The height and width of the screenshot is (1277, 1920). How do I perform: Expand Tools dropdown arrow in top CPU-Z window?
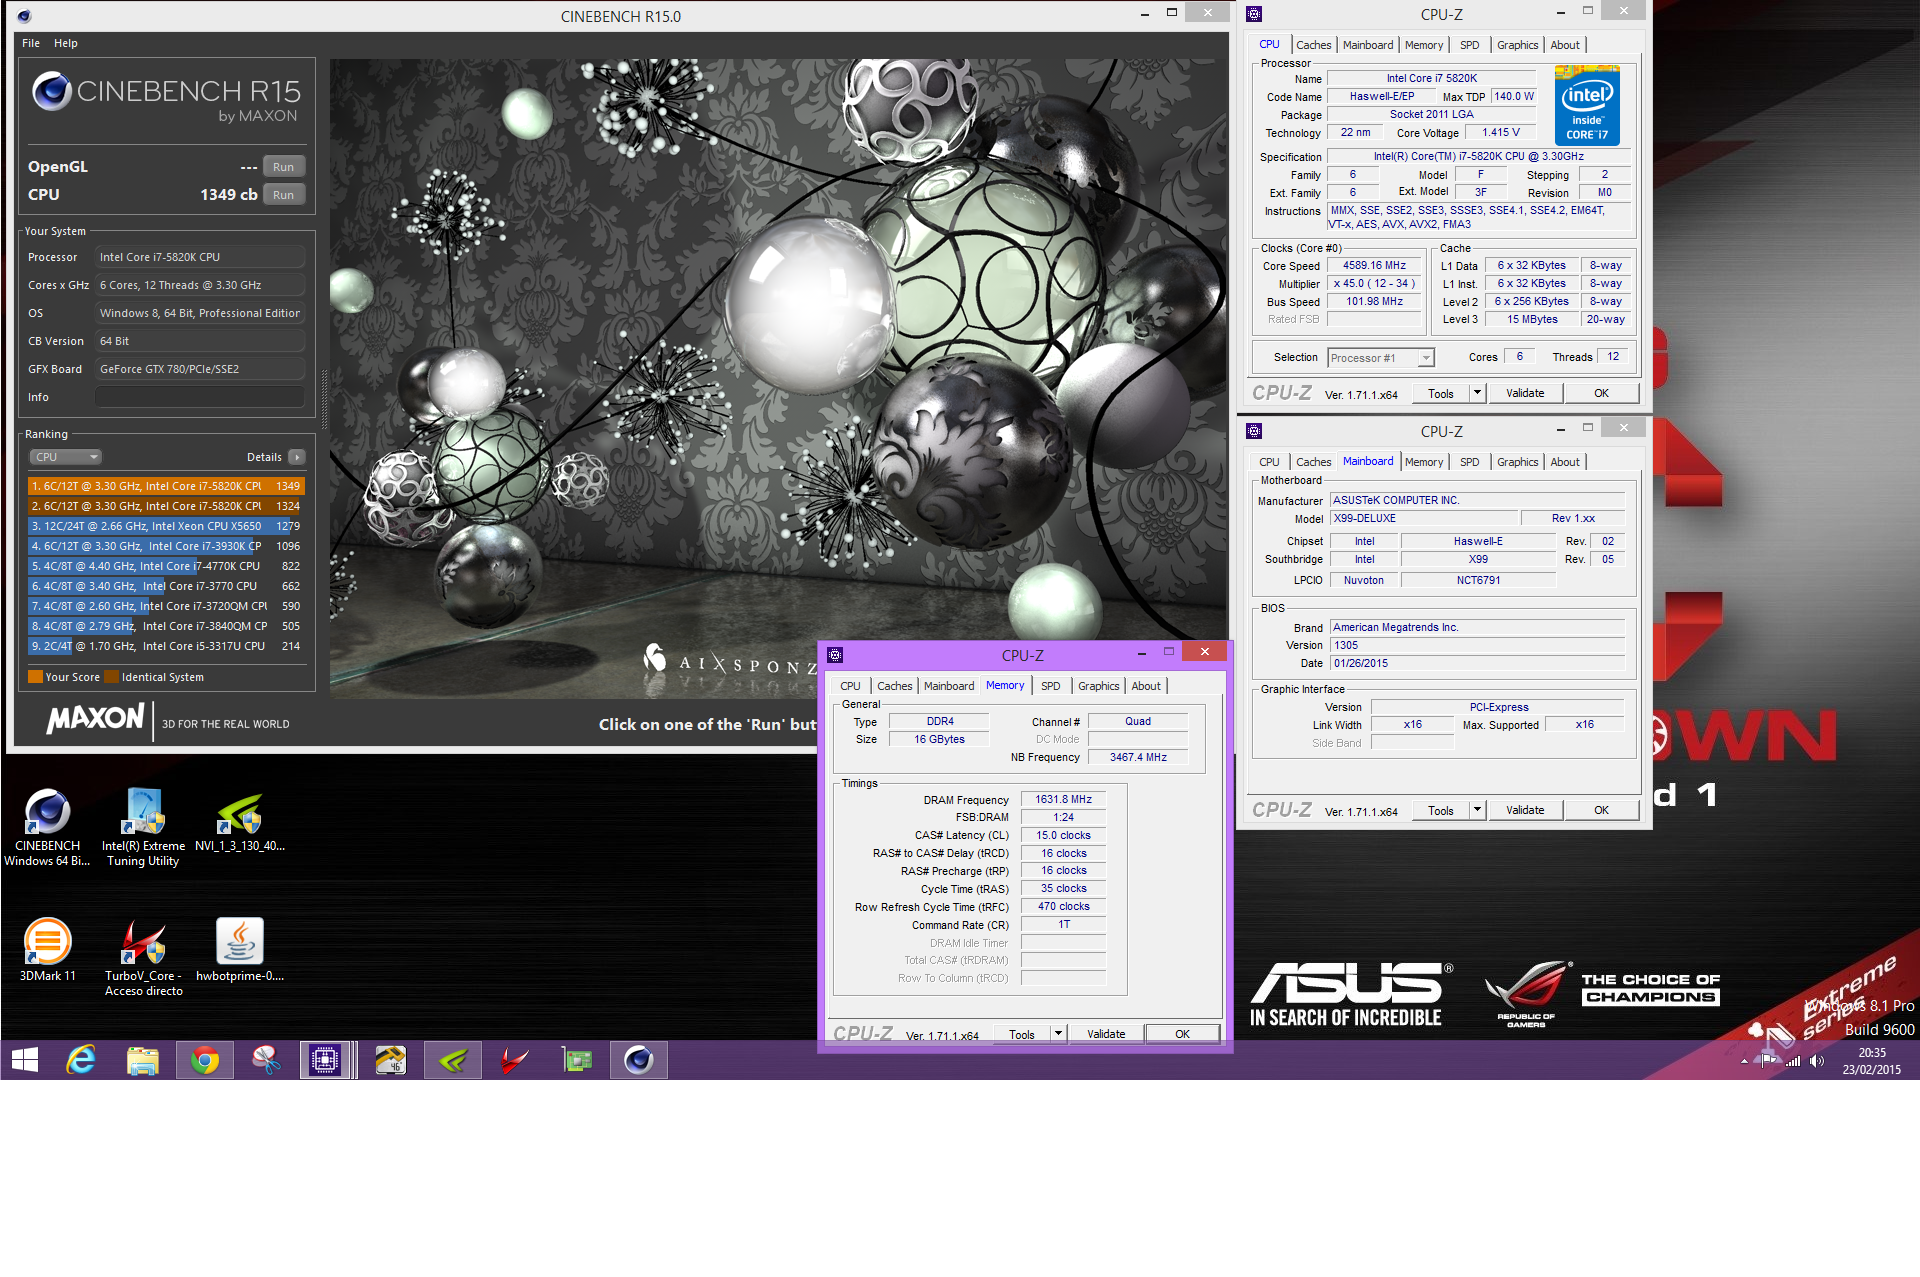[1477, 393]
